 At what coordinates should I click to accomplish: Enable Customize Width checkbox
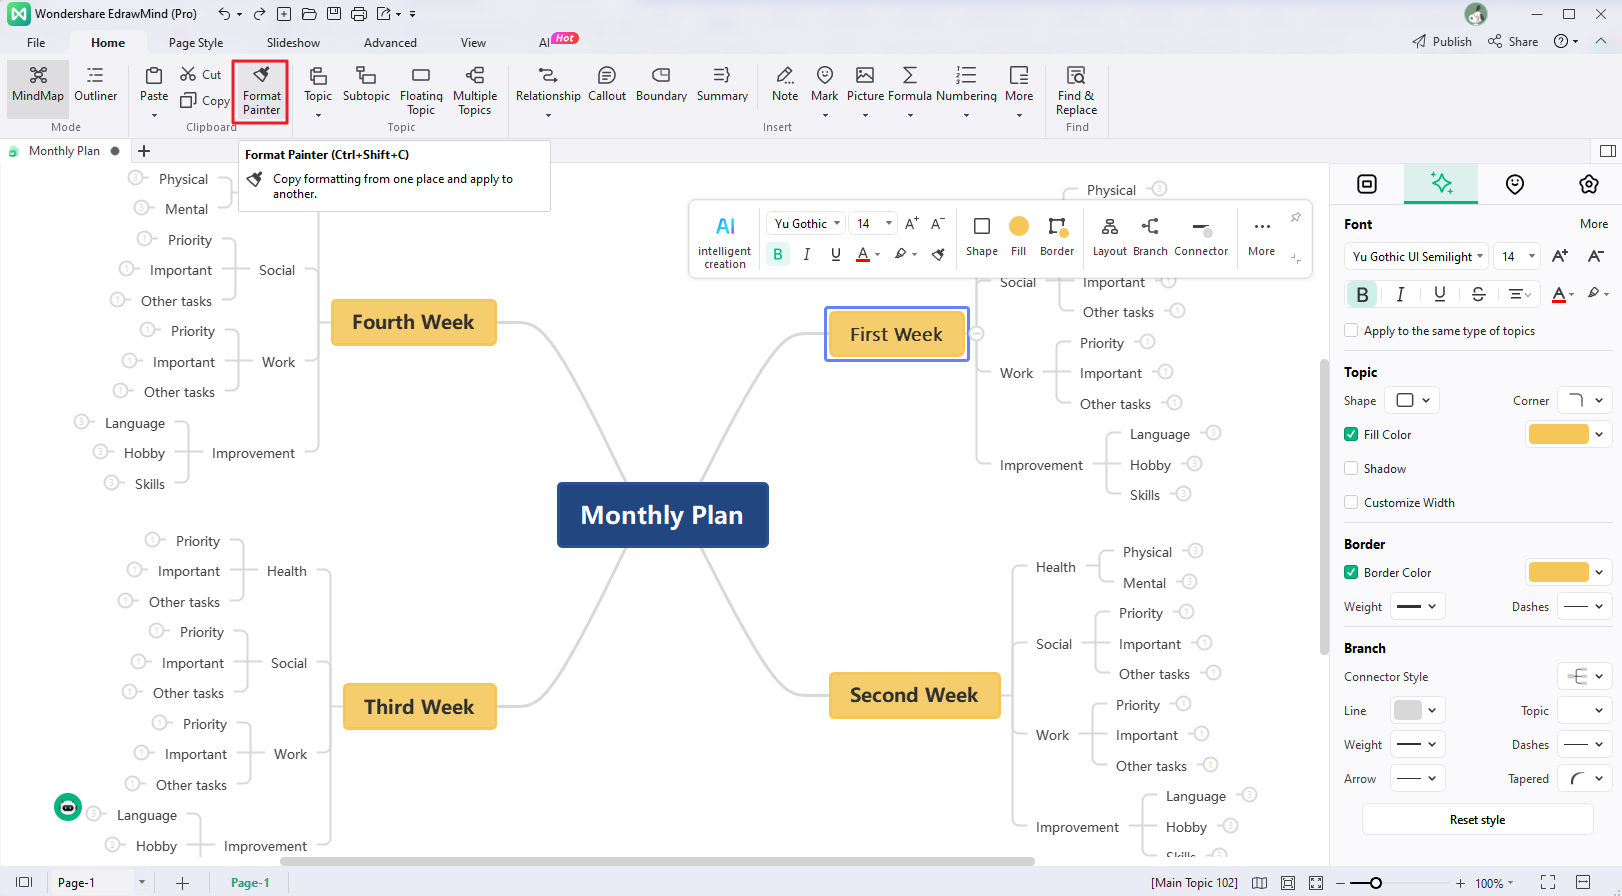pyautogui.click(x=1351, y=503)
